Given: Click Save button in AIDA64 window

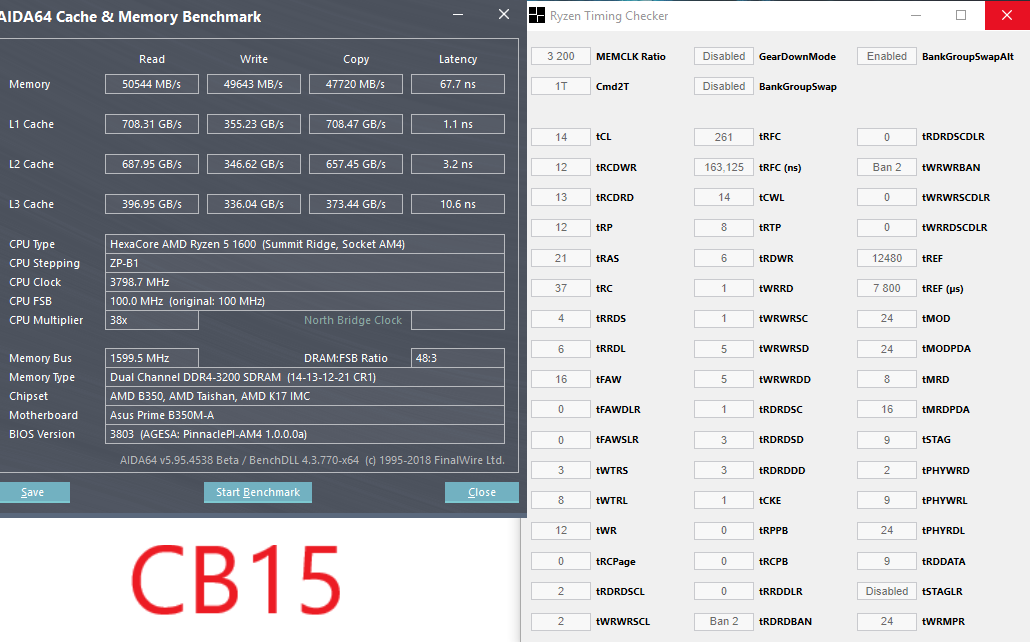Looking at the screenshot, I should tap(34, 492).
